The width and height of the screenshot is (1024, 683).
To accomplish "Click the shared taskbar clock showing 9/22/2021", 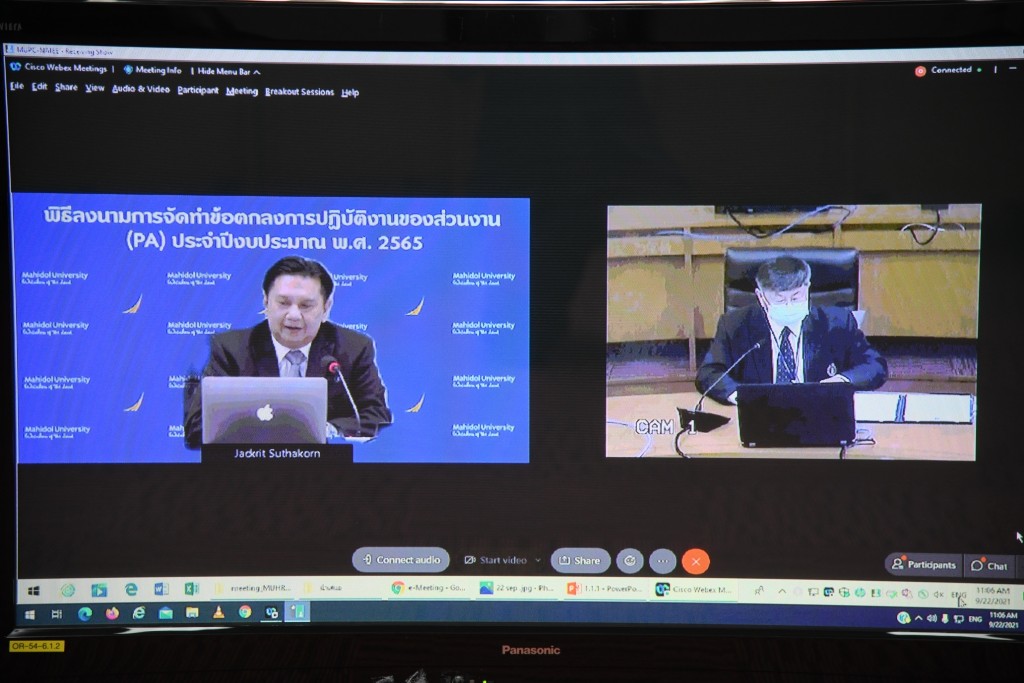I will [x=993, y=596].
